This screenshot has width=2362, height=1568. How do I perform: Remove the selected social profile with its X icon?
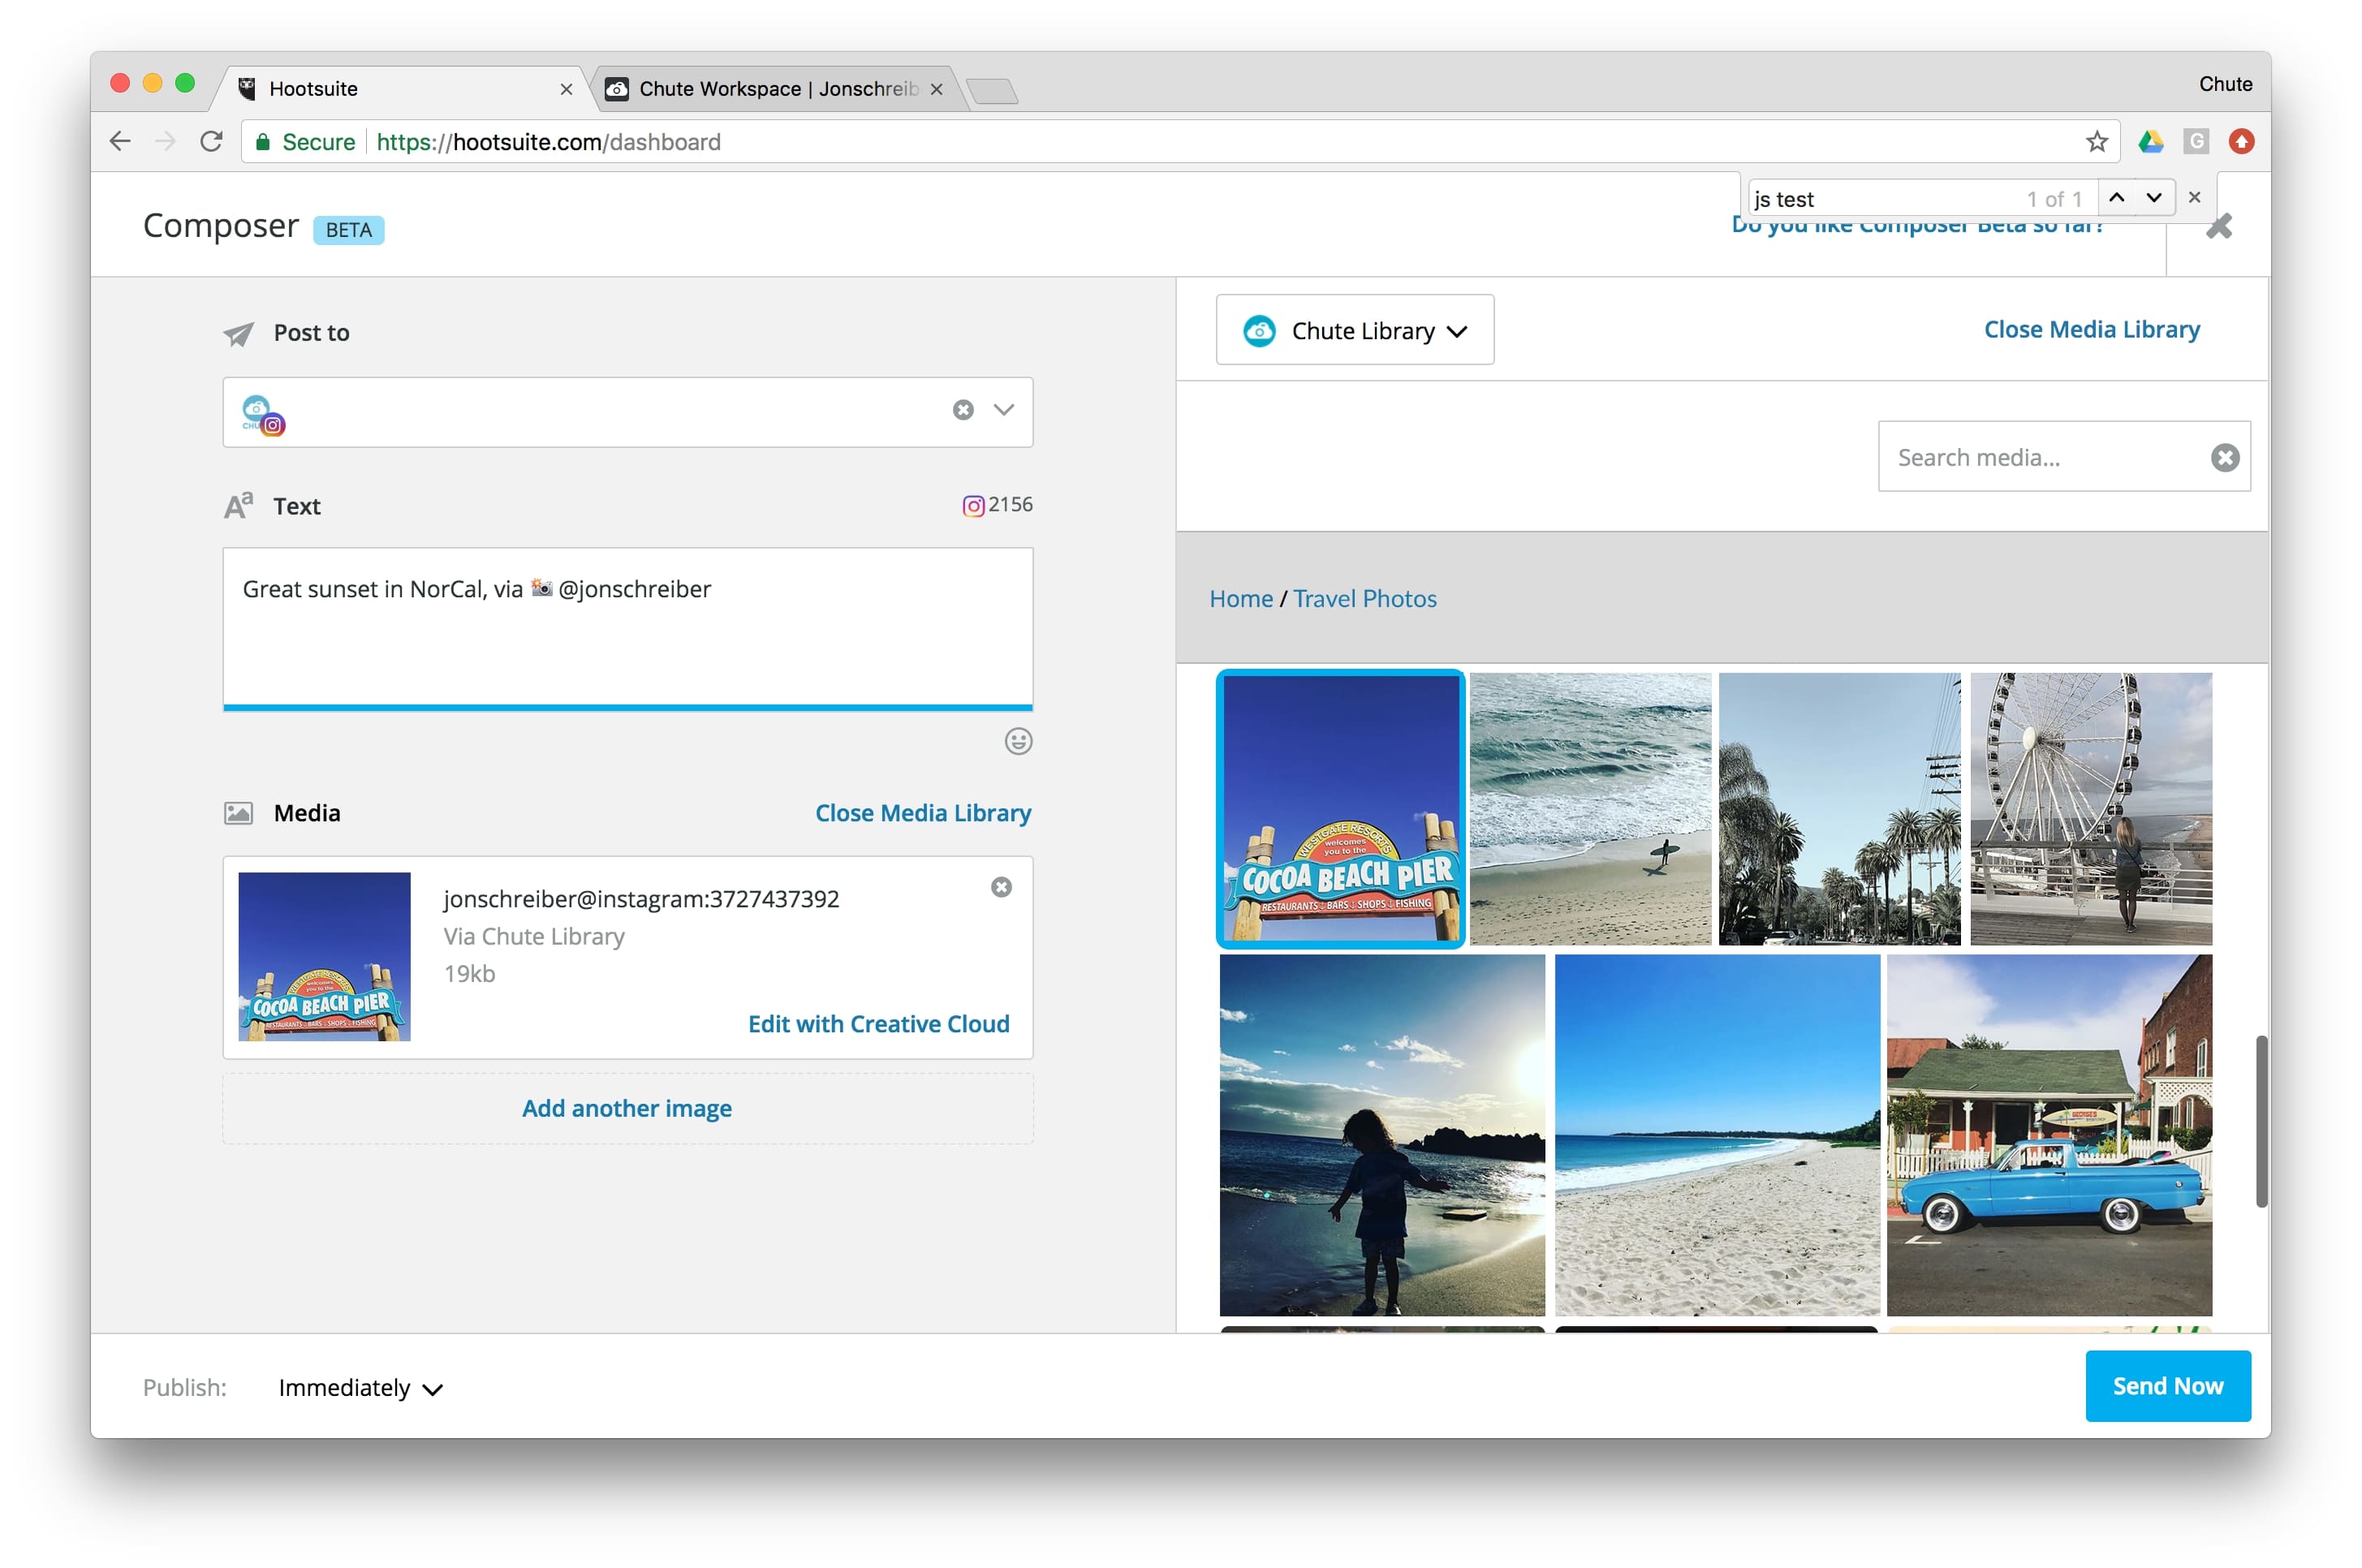[x=962, y=410]
